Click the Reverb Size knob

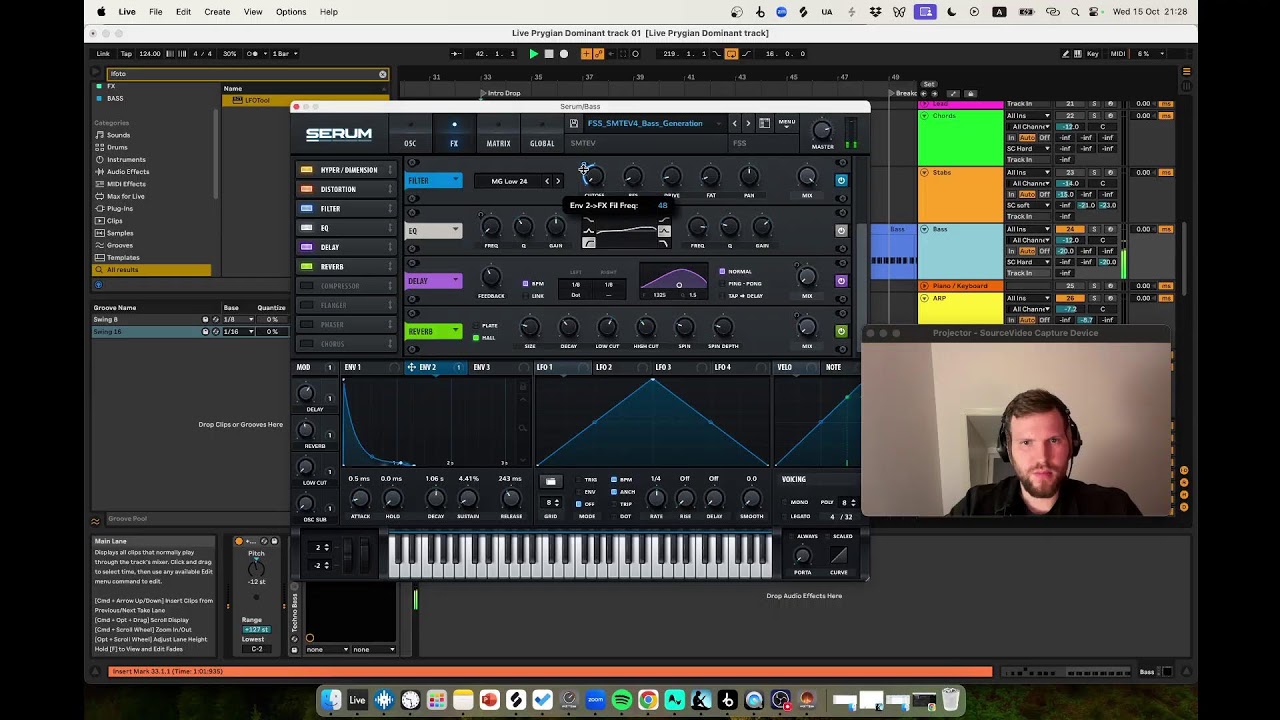coord(530,327)
